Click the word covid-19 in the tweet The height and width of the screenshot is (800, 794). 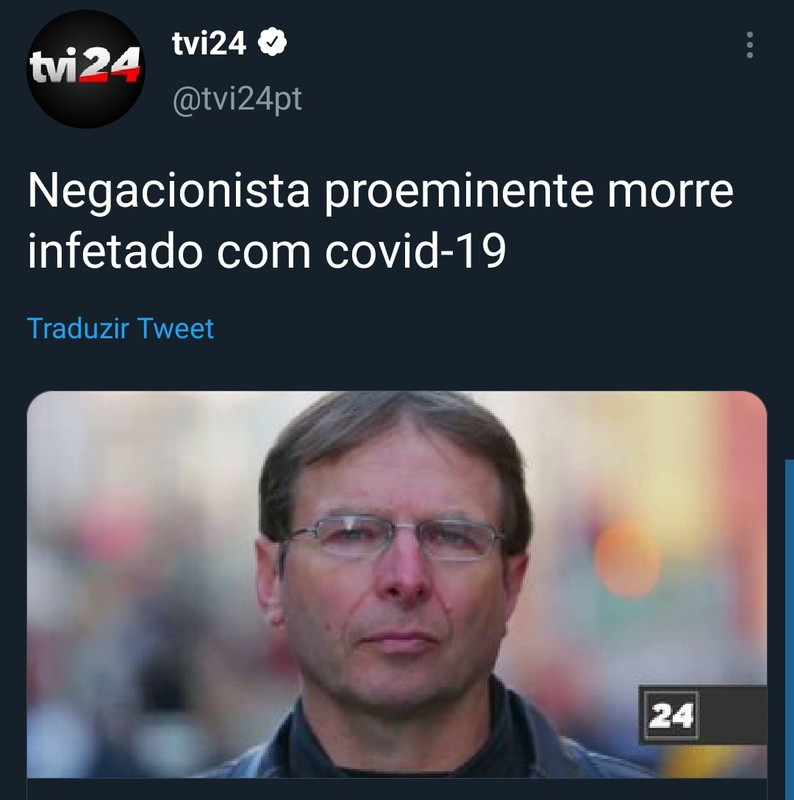click(415, 251)
